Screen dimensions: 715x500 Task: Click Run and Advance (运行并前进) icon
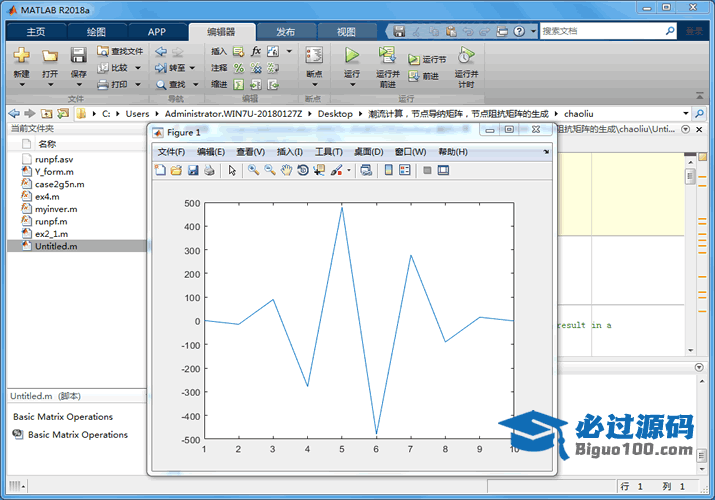[x=387, y=55]
